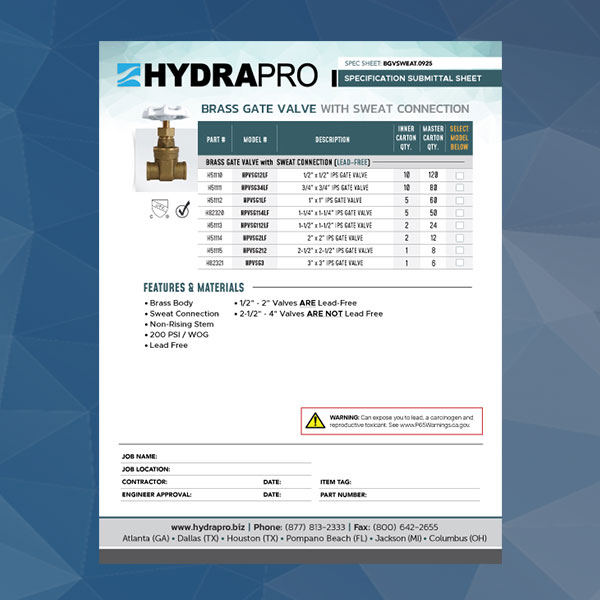The image size is (600, 600).
Task: Click the 3" x 3" IPS Gate Valve description
Action: [335, 263]
